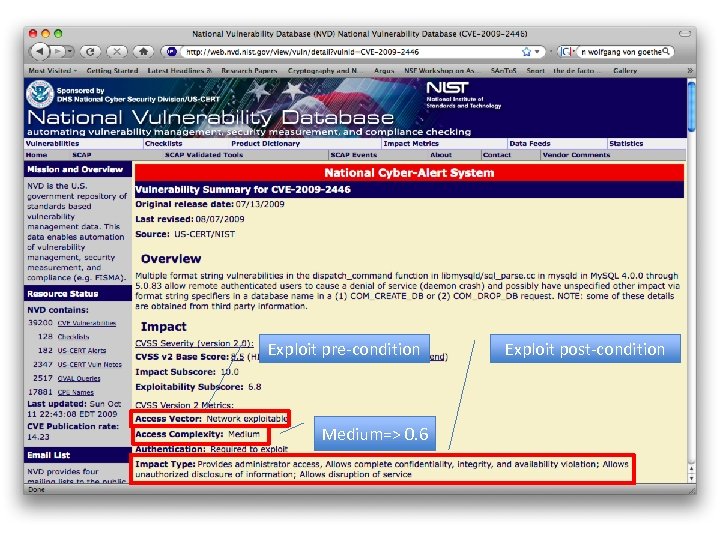Open the Research Papers bookmark folder
The image size is (720, 540).
point(249,71)
